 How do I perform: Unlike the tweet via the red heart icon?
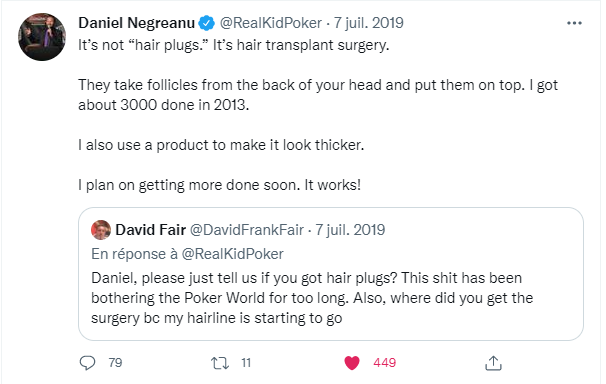coord(352,363)
